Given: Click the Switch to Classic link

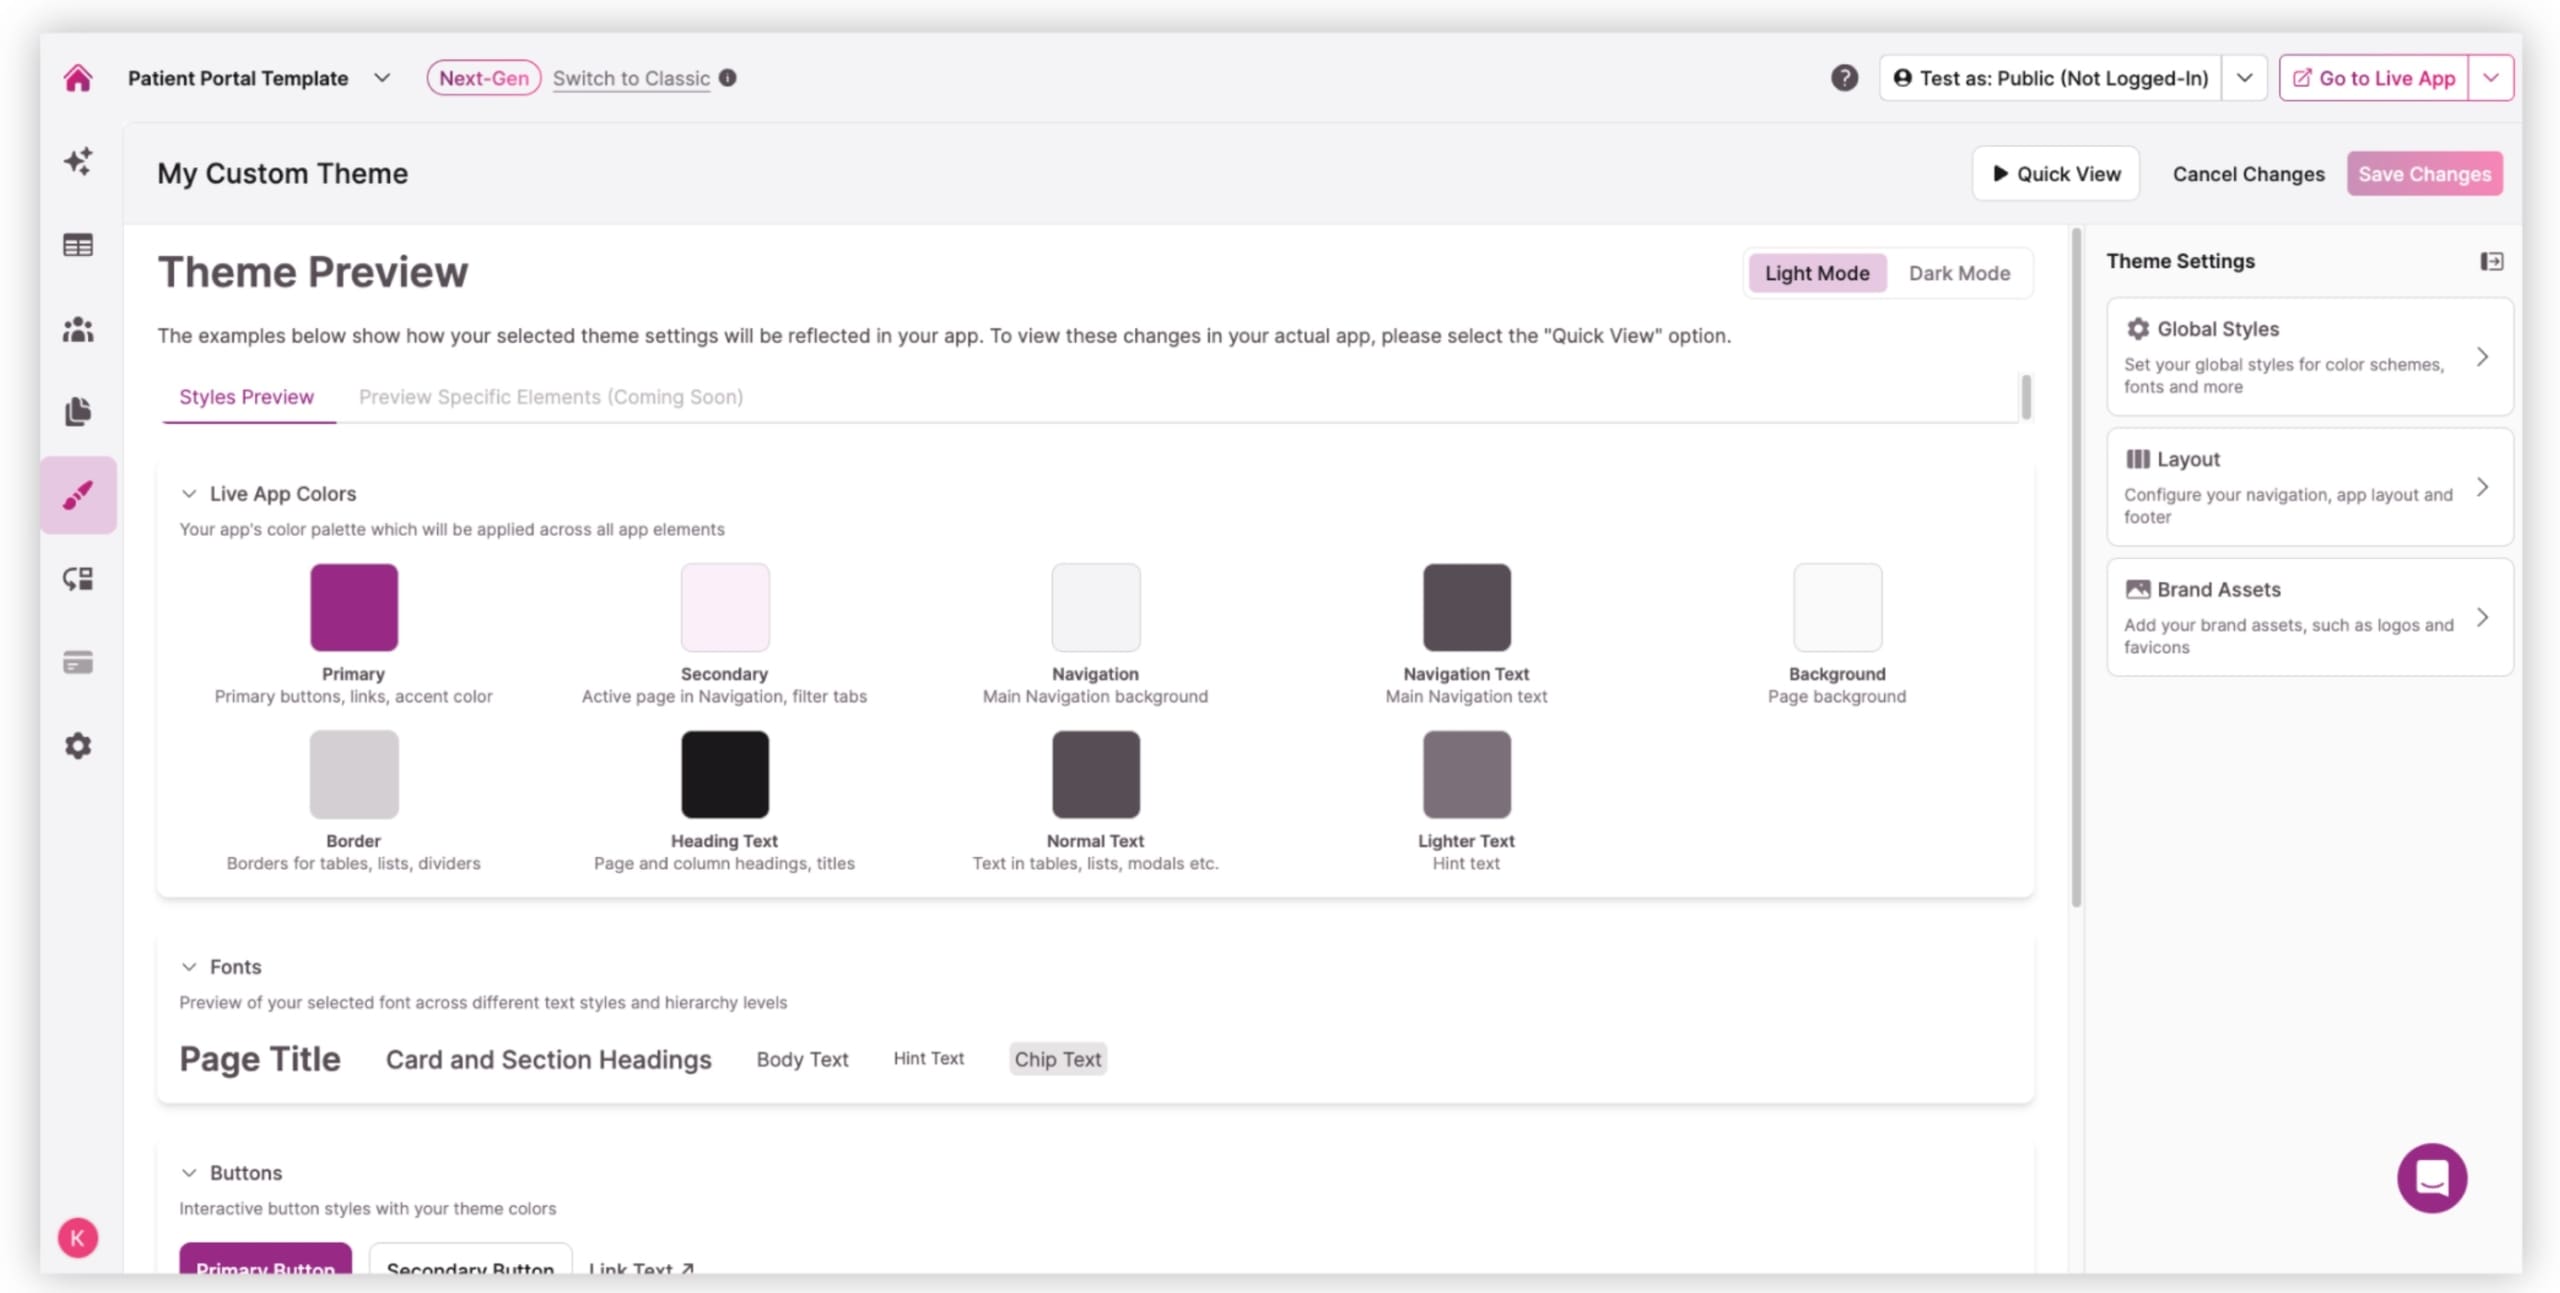Looking at the screenshot, I should click(631, 78).
